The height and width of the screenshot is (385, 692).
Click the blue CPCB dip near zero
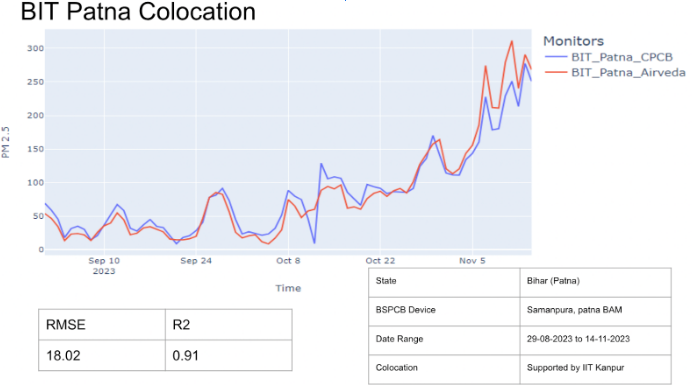point(314,242)
